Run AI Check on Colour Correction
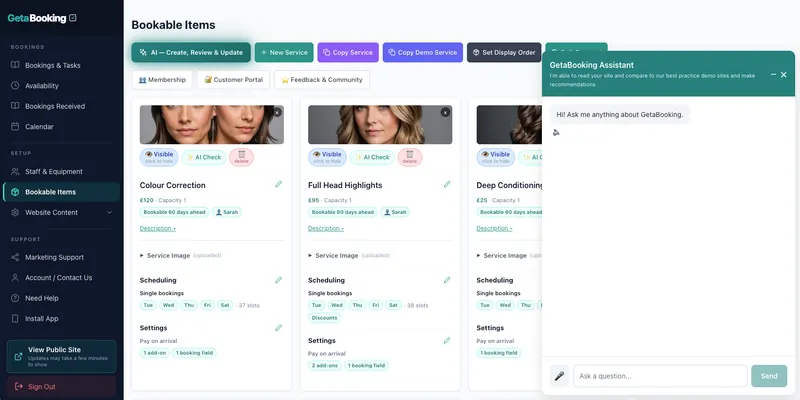 [x=204, y=157]
